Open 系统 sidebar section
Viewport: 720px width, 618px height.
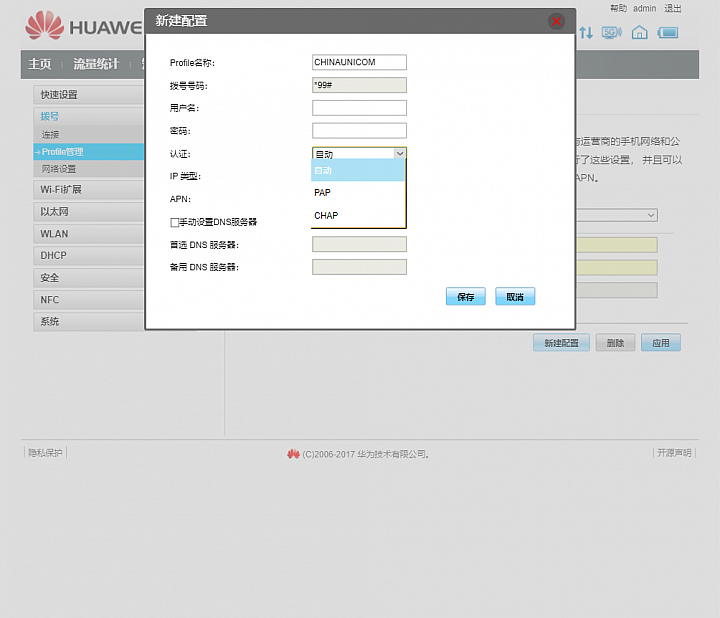click(89, 321)
